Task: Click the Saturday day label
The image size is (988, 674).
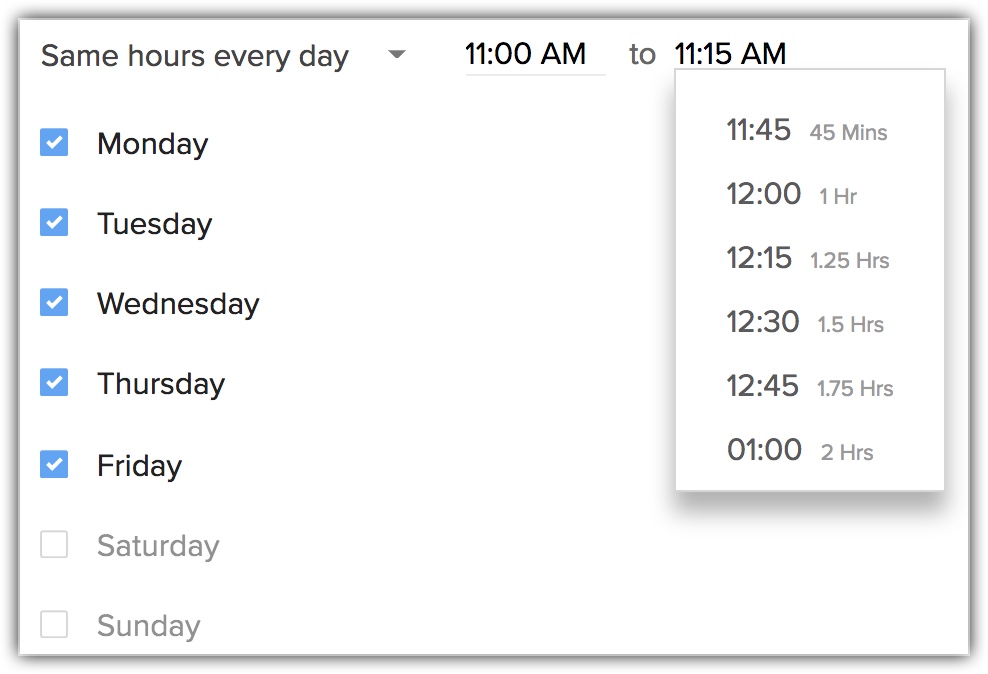Action: pyautogui.click(x=158, y=546)
